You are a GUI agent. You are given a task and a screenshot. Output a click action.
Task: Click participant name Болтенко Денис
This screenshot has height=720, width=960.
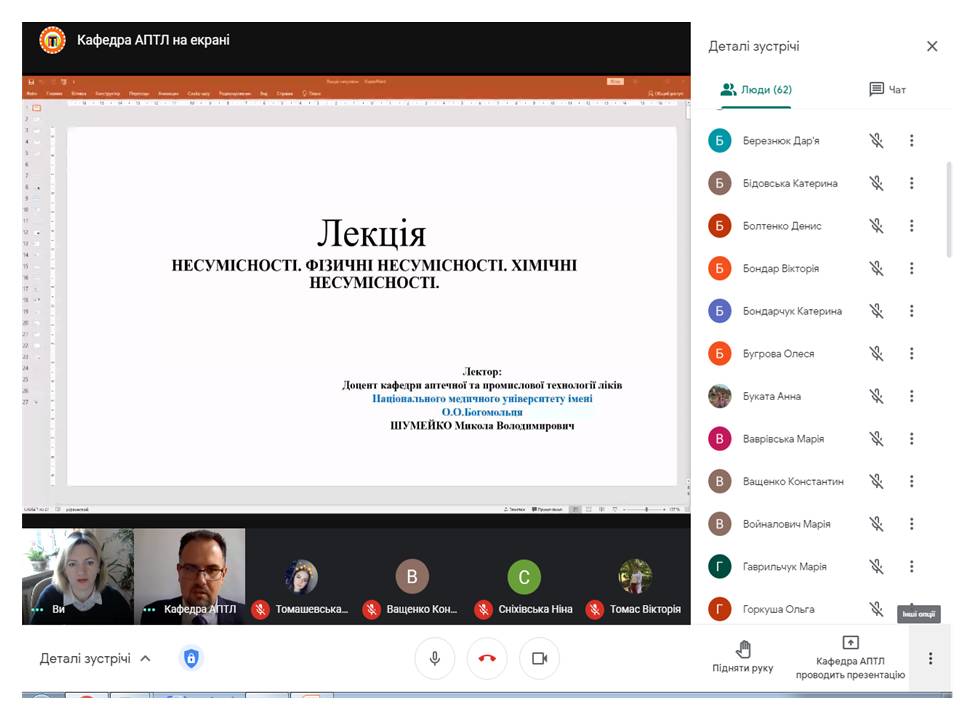(782, 226)
